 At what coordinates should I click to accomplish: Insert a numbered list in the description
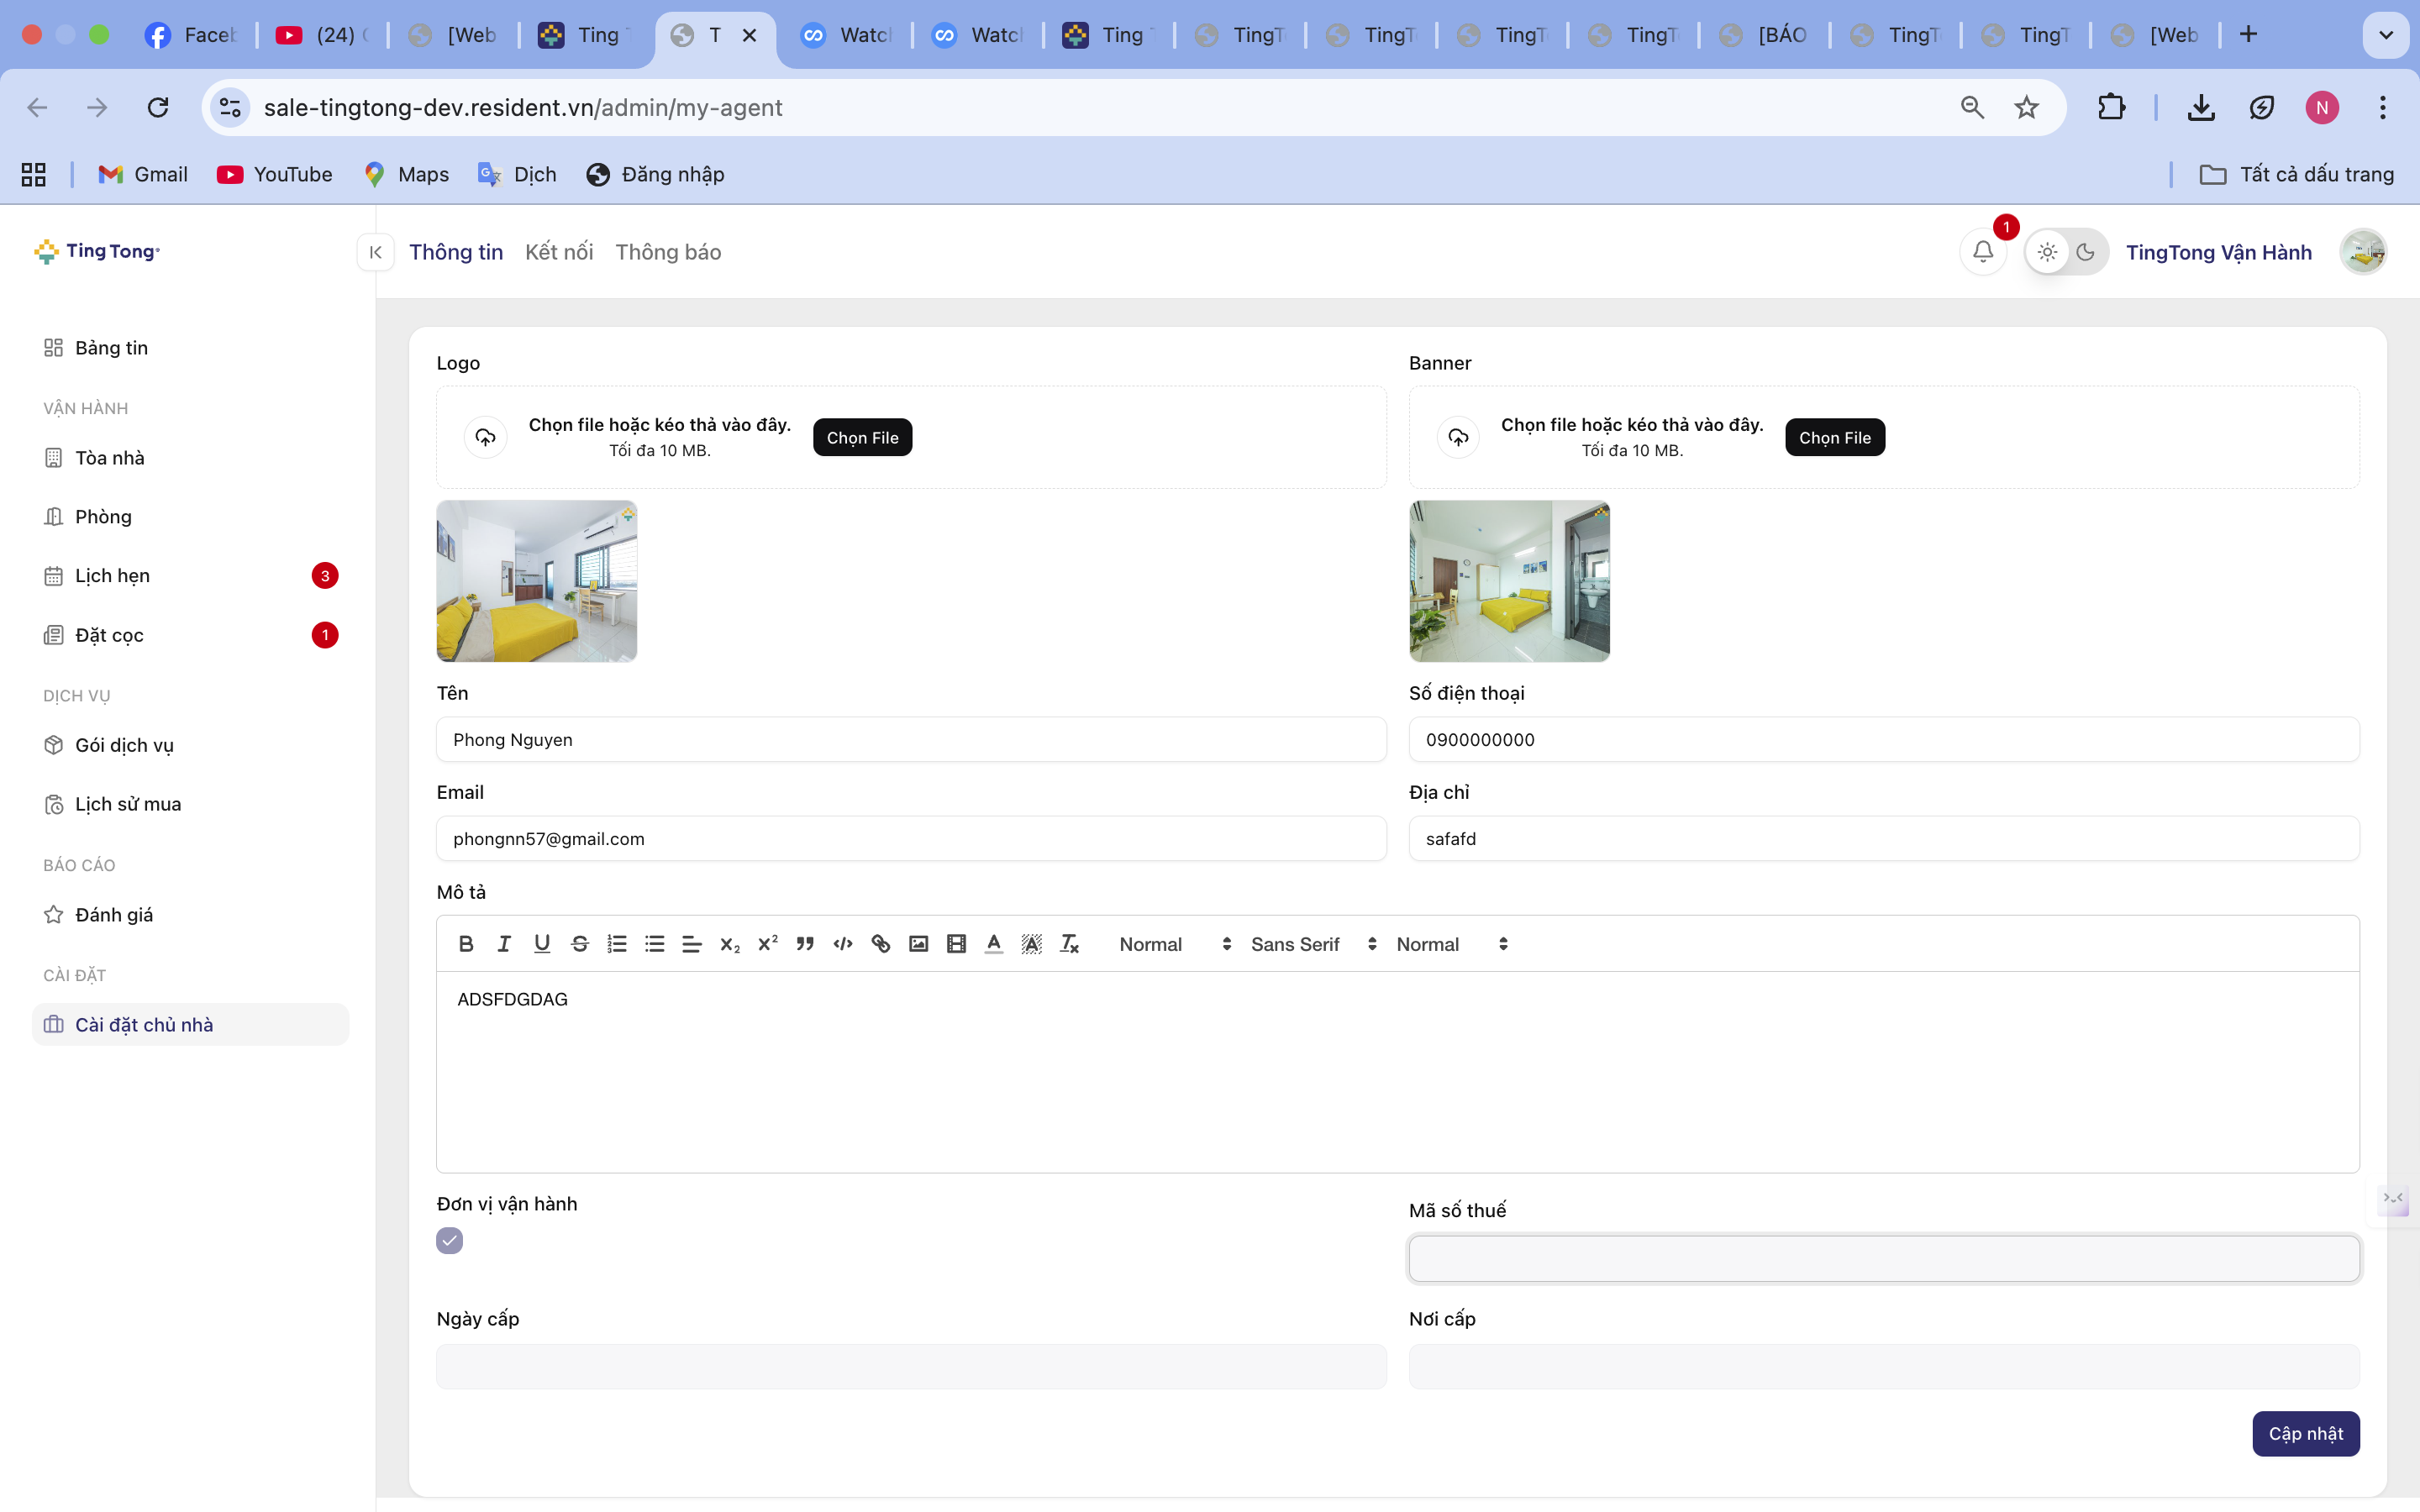click(617, 944)
